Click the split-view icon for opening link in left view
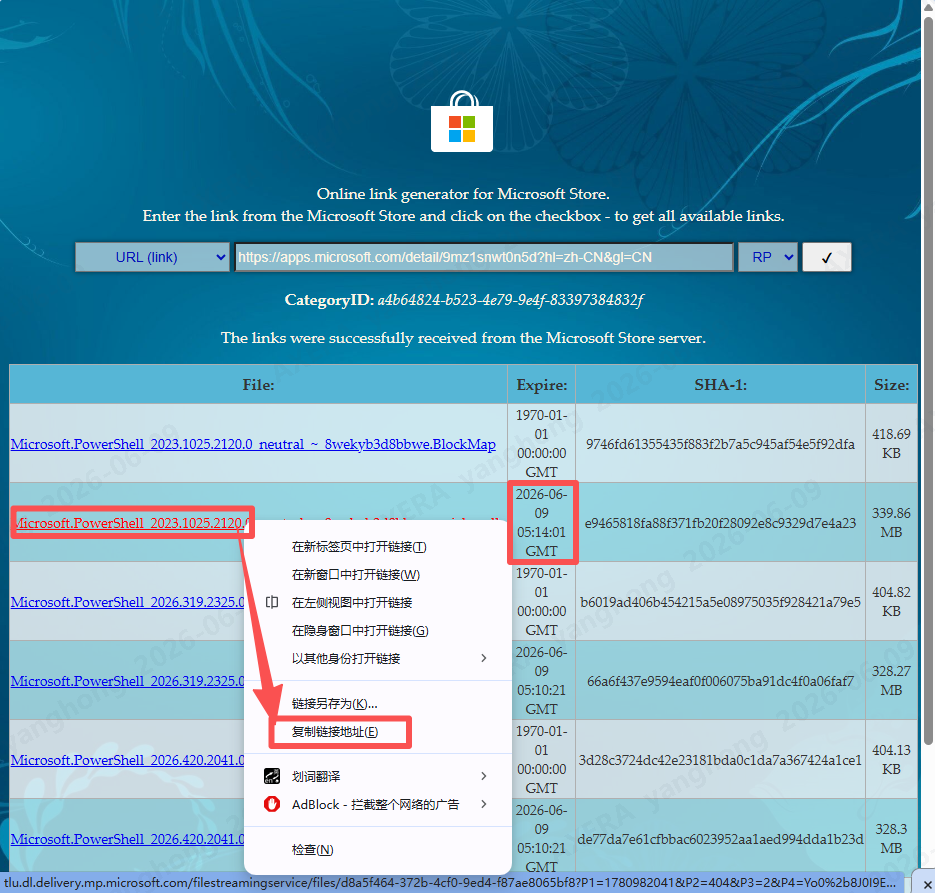Image resolution: width=935 pixels, height=893 pixels. (x=272, y=602)
